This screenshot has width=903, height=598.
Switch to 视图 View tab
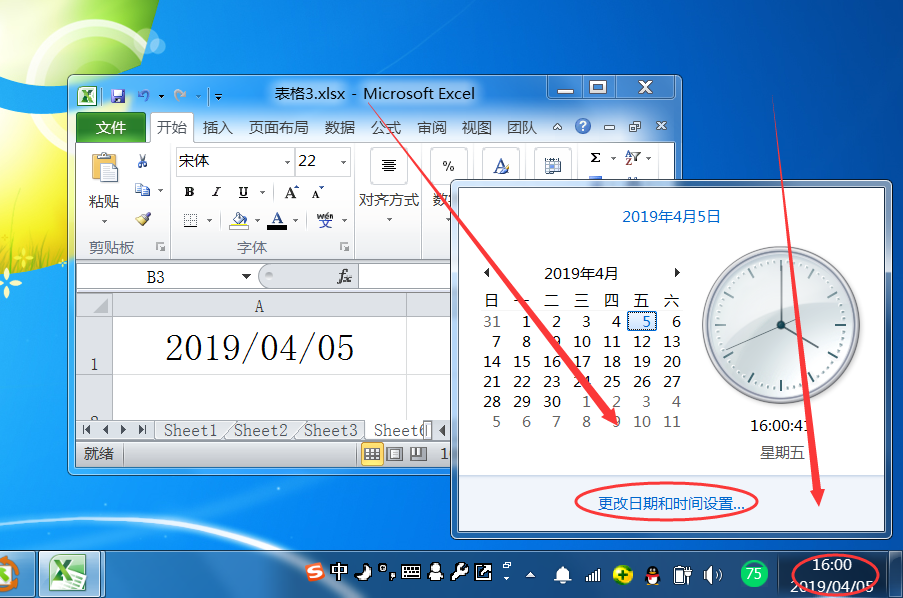[x=476, y=127]
